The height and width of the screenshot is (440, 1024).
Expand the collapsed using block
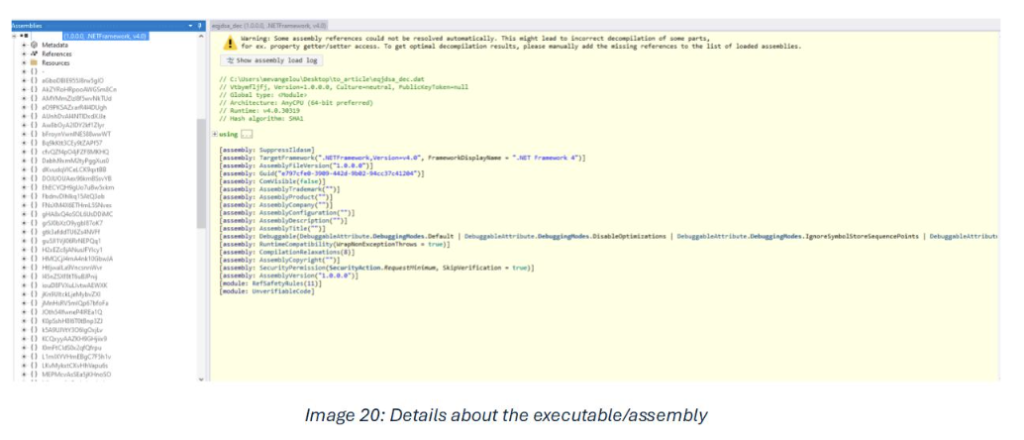click(215, 133)
